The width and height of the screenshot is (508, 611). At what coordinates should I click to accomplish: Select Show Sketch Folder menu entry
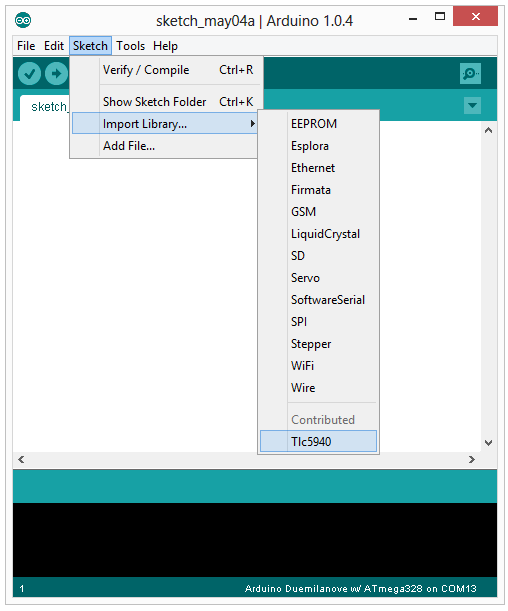[164, 102]
